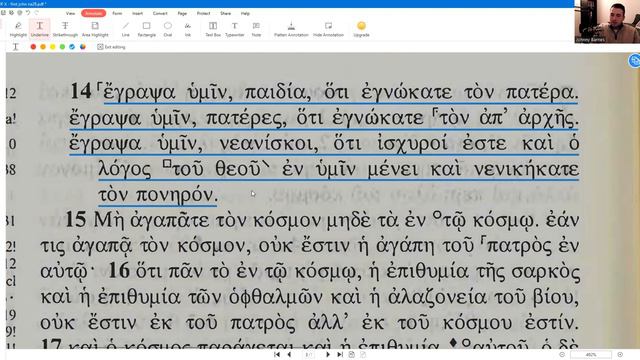
Task: Open the Annotate tab
Action: point(93,13)
